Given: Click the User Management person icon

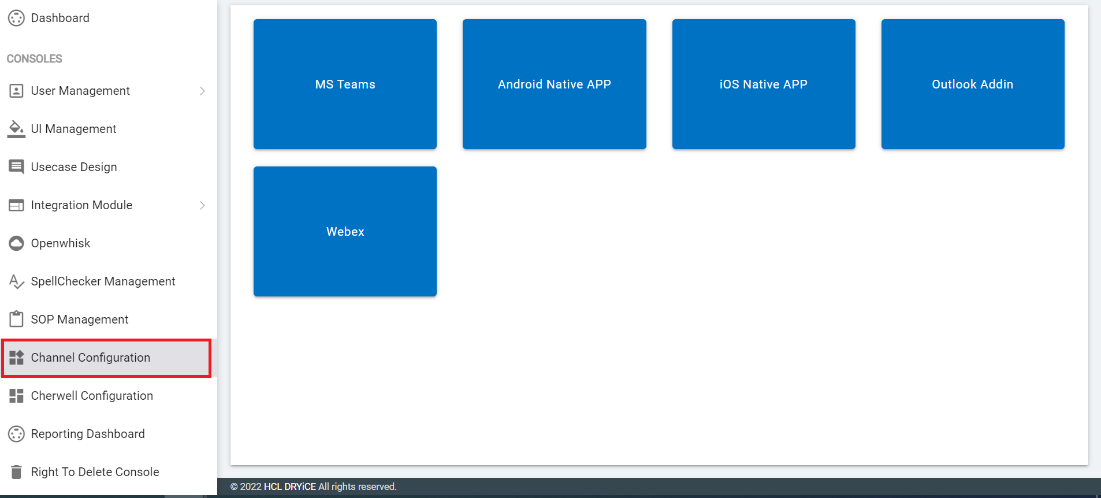Looking at the screenshot, I should [16, 91].
